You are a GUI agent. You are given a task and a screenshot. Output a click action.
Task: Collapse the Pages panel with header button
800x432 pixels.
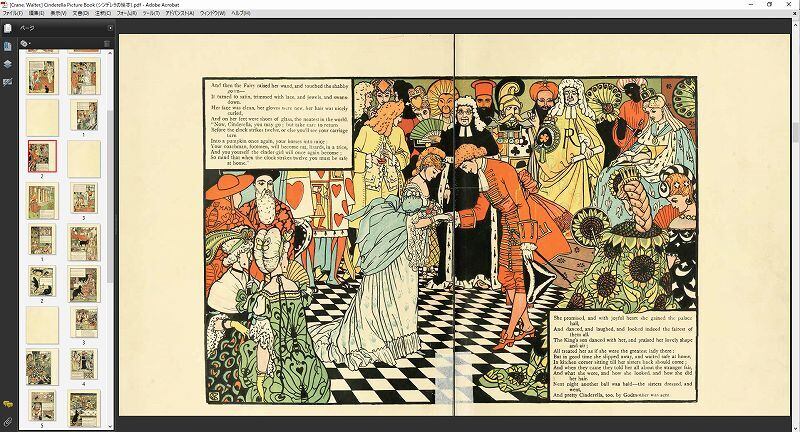pyautogui.click(x=110, y=28)
